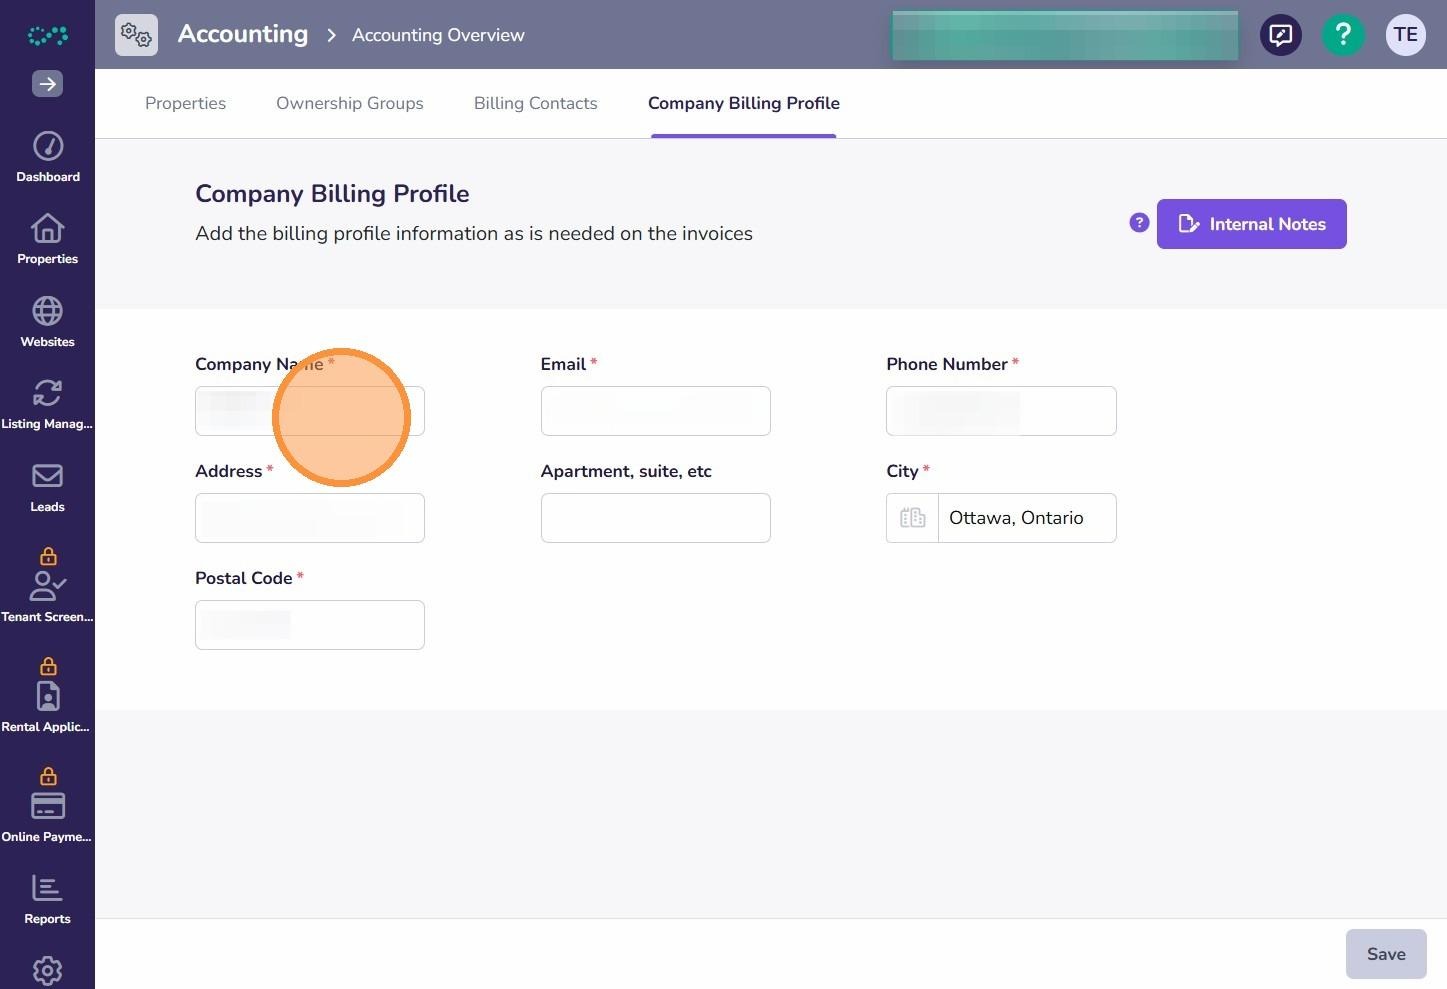Viewport: 1447px width, 989px height.
Task: Click the building icon in City field
Action: coord(912,518)
